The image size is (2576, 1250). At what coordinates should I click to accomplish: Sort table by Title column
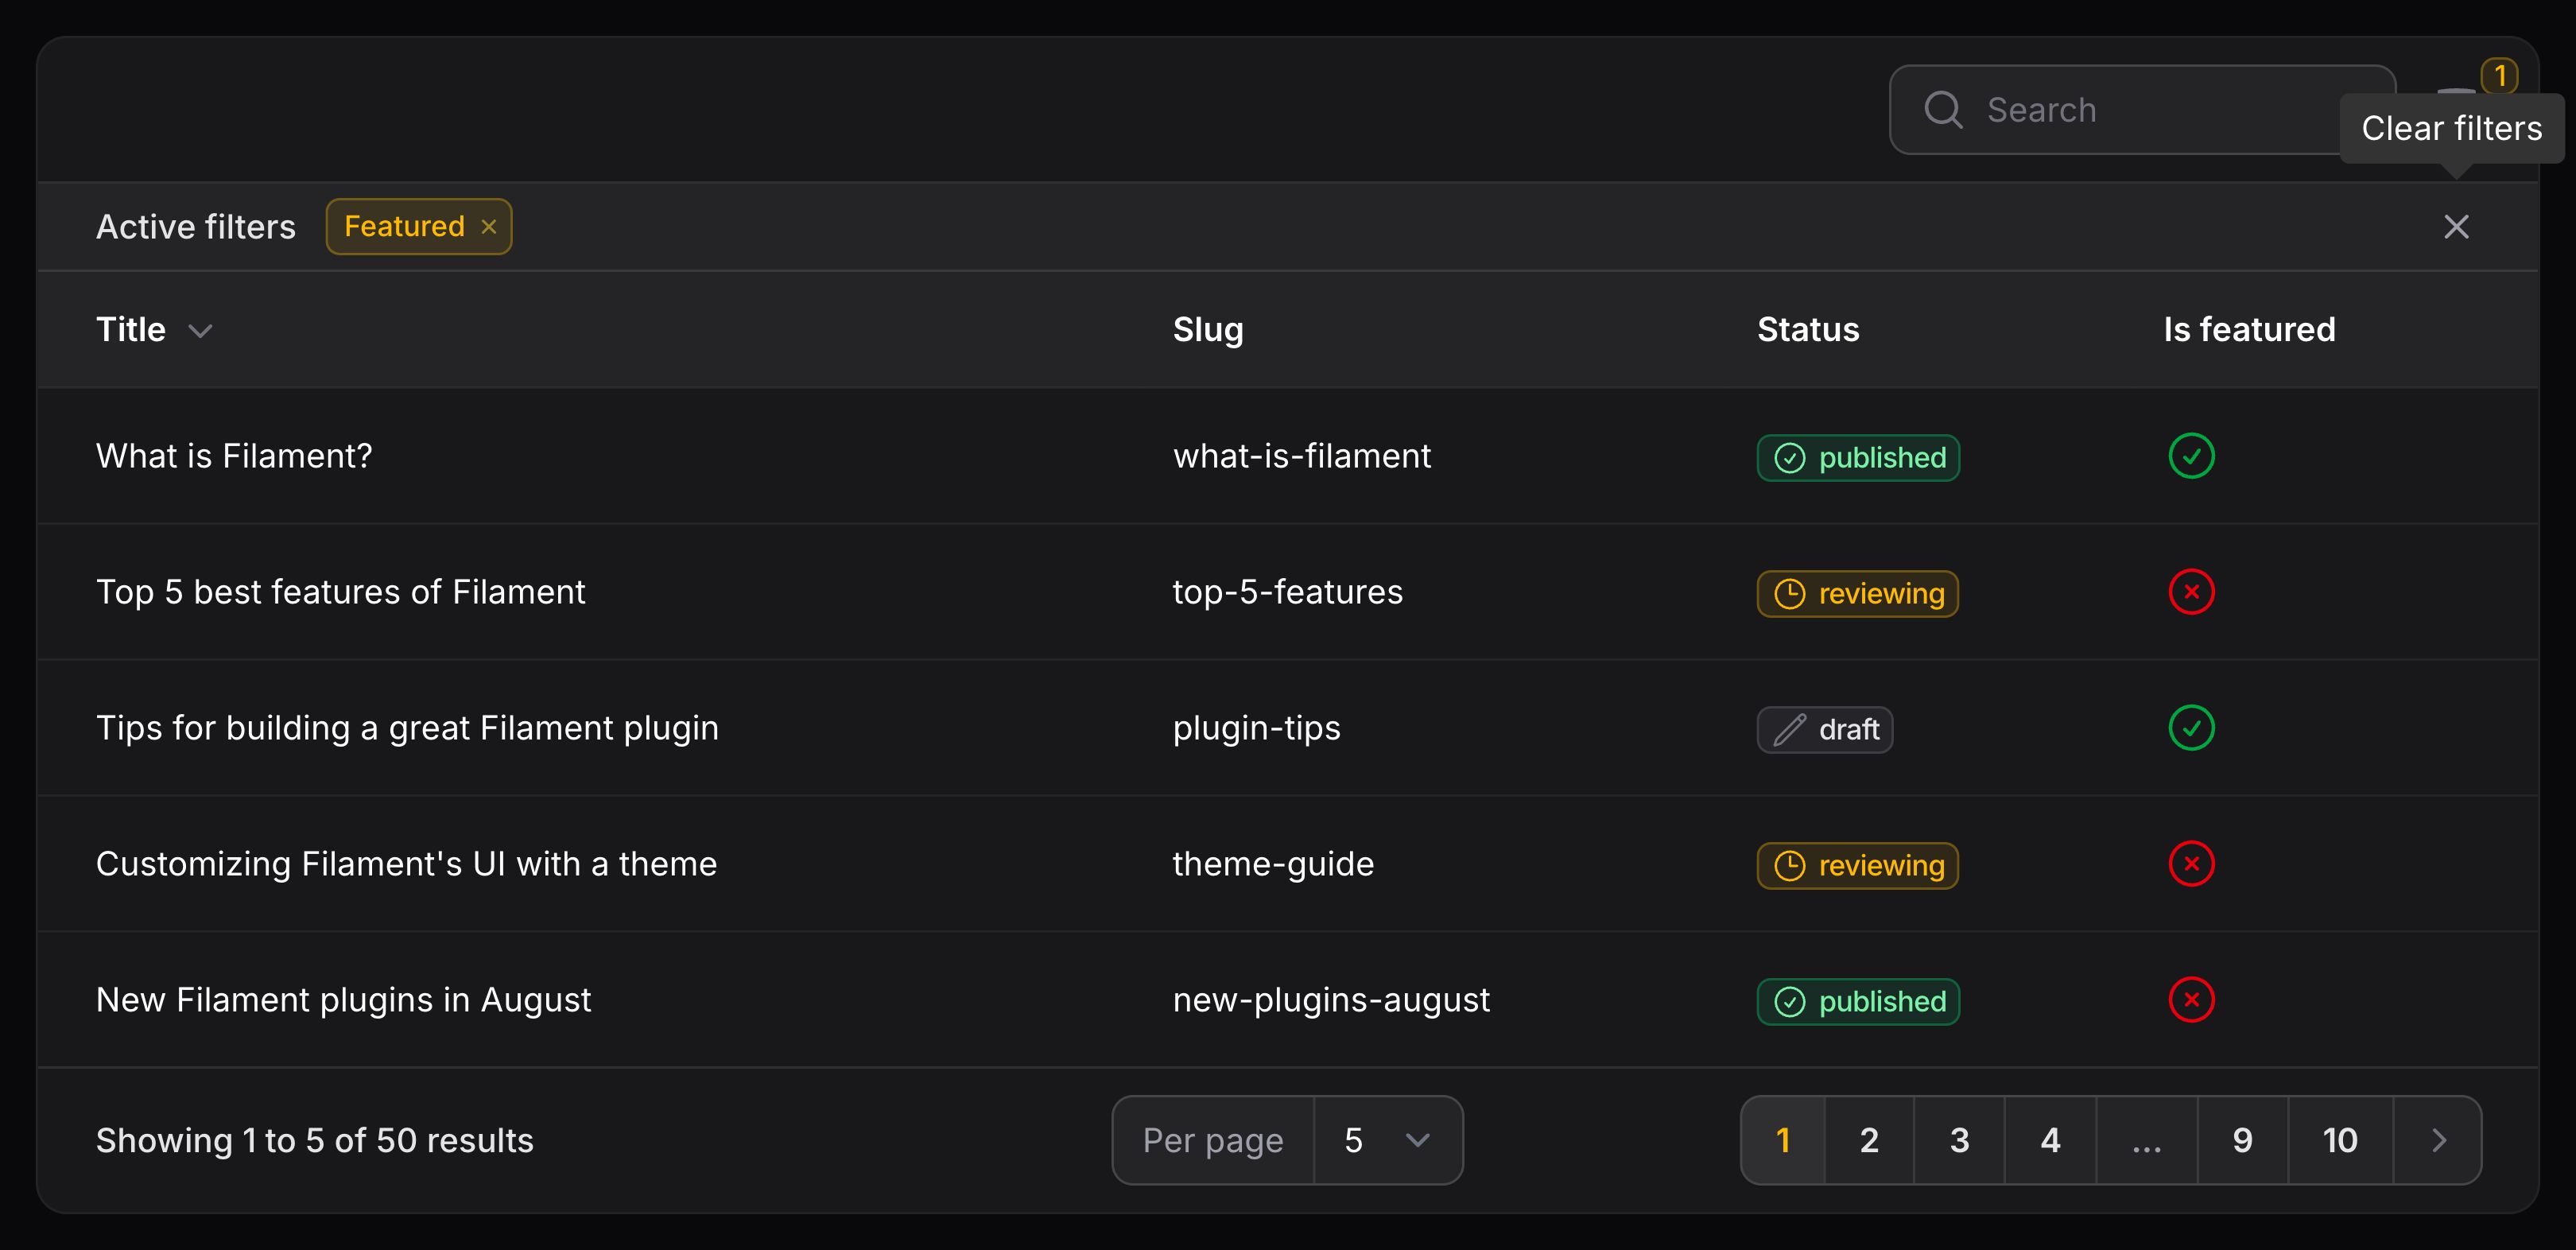click(x=154, y=330)
